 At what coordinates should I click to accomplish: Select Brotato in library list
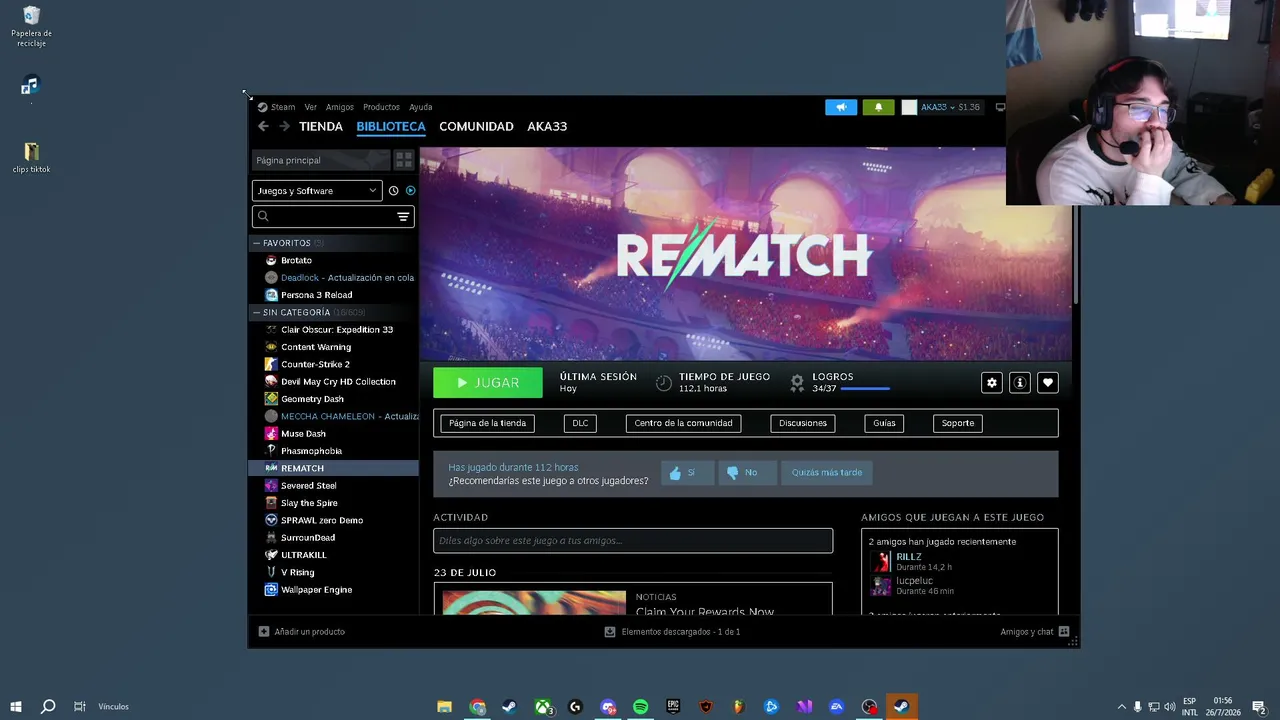click(296, 260)
